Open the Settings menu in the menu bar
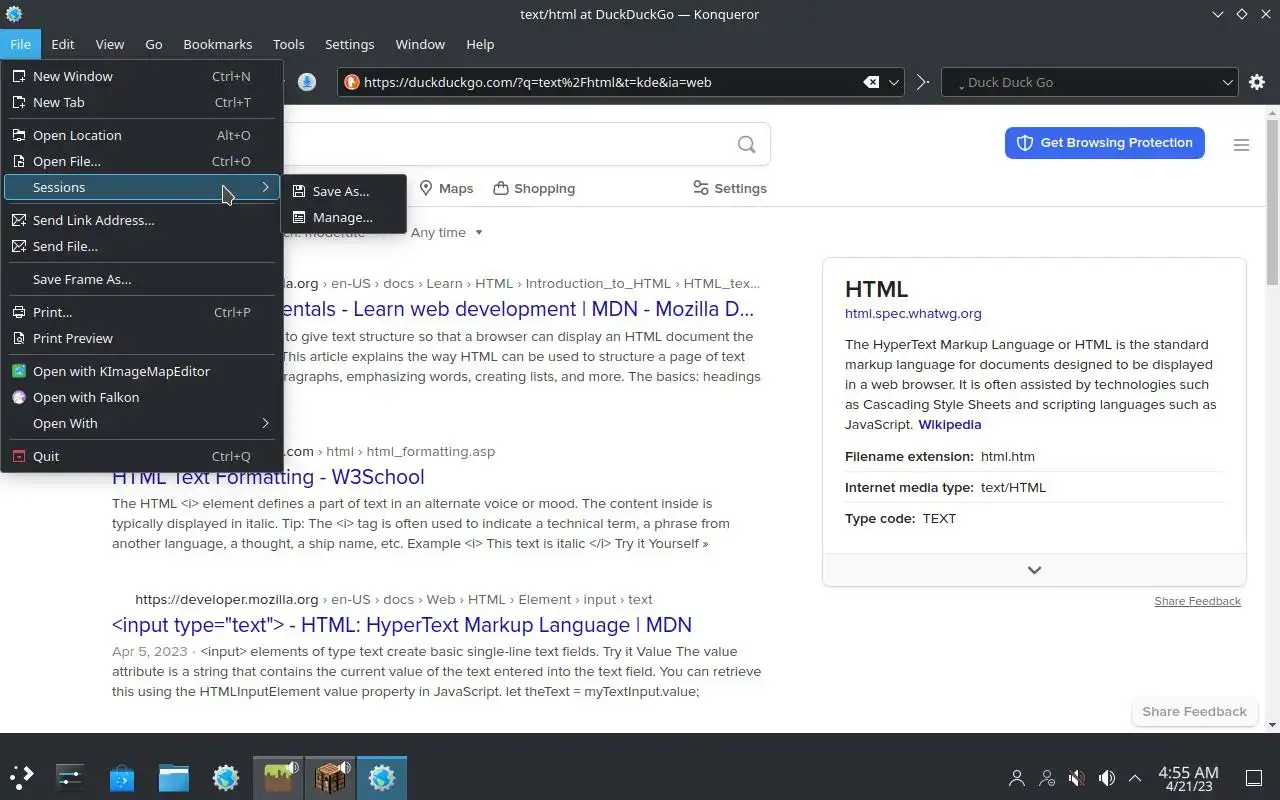 [350, 44]
